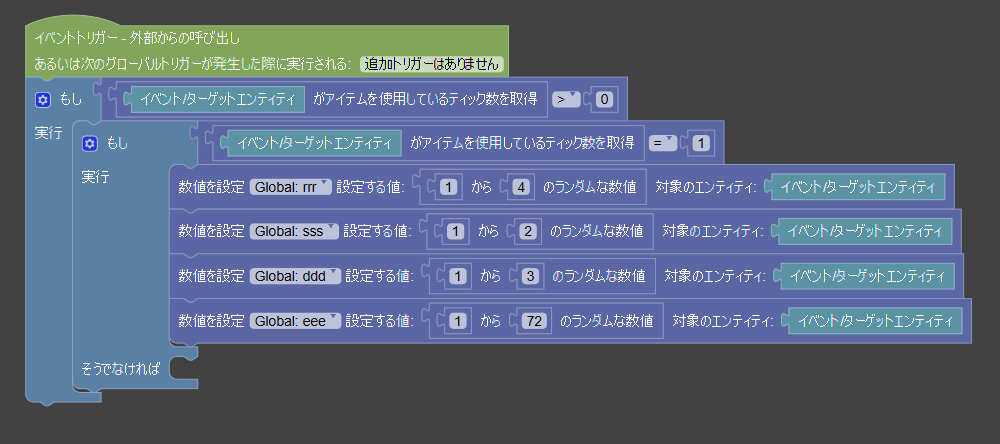Viewport: 1000px width, 444px height.
Task: Click the 追加トリガーはありません field
Action: (x=432, y=64)
